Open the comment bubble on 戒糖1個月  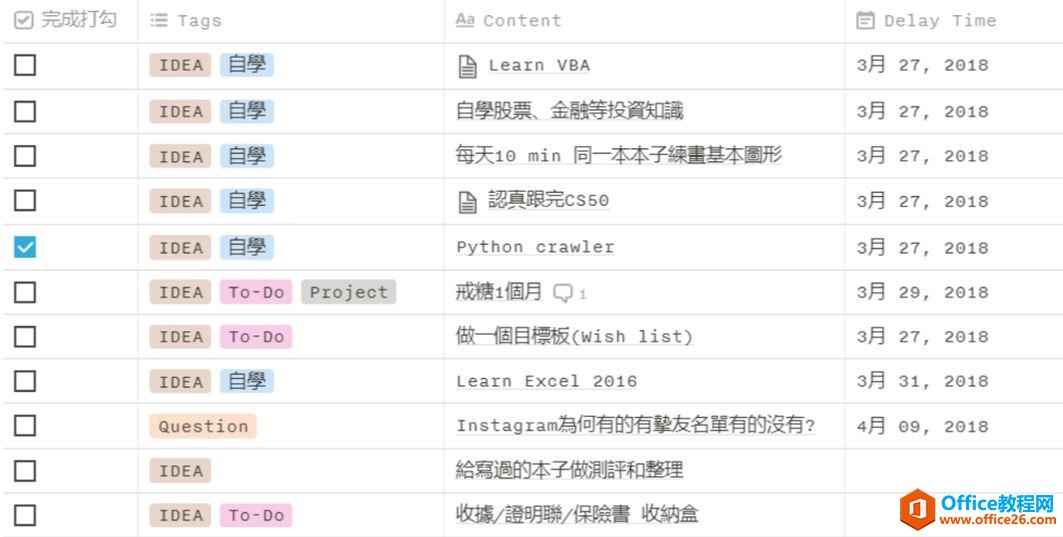pos(564,293)
